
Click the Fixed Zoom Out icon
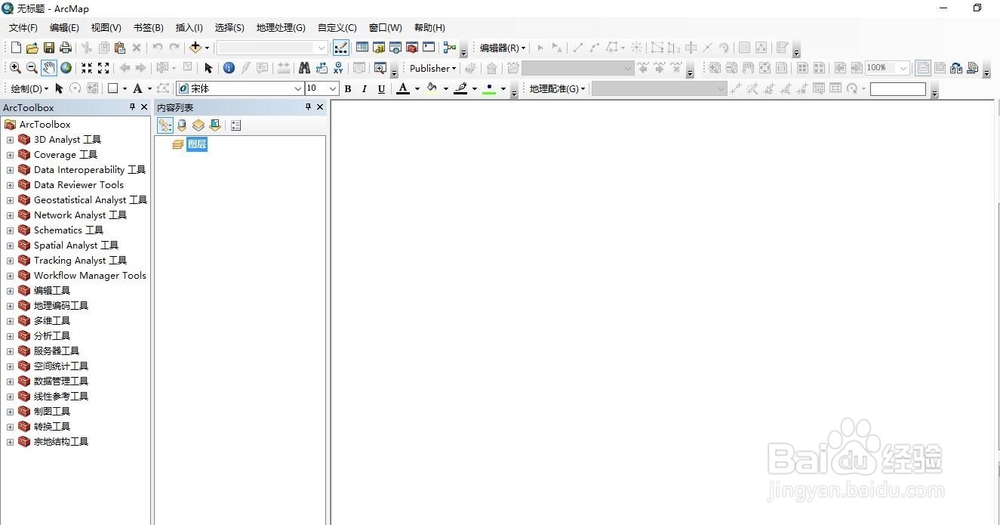point(103,68)
